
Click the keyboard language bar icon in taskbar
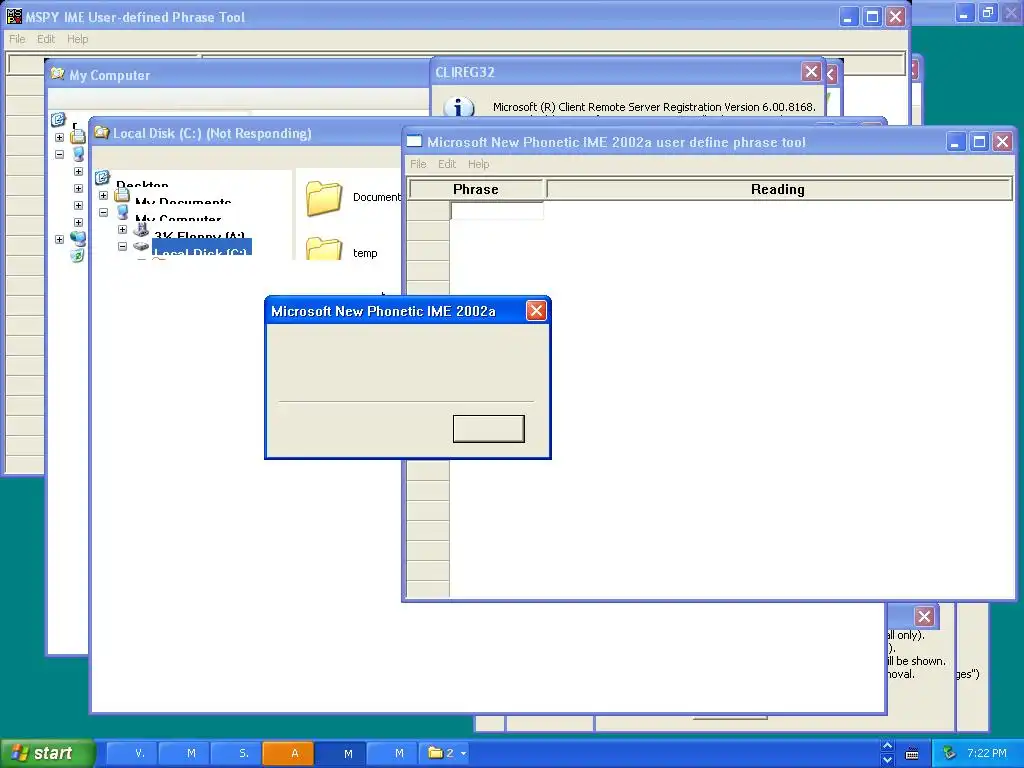point(912,754)
